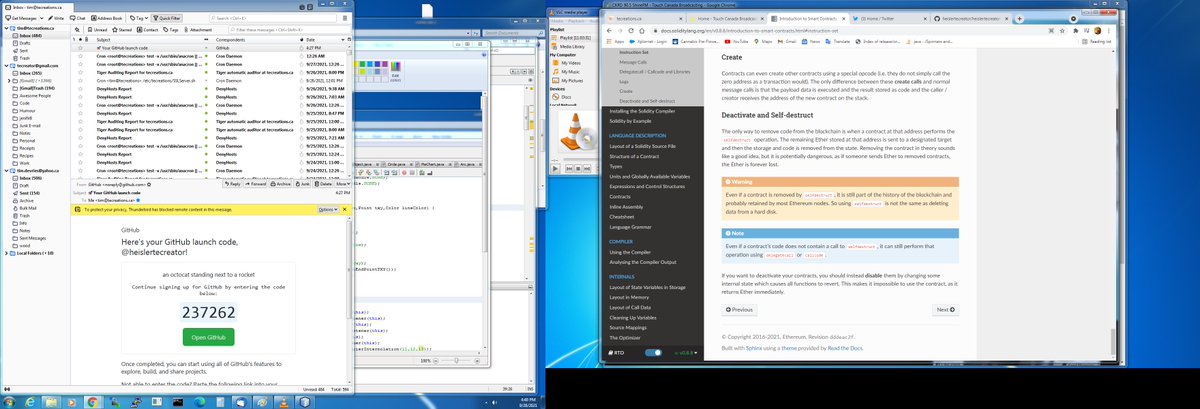Screen dimensions: 1200x409
Task: Click the green Open GitHub button
Action: [x=210, y=339]
